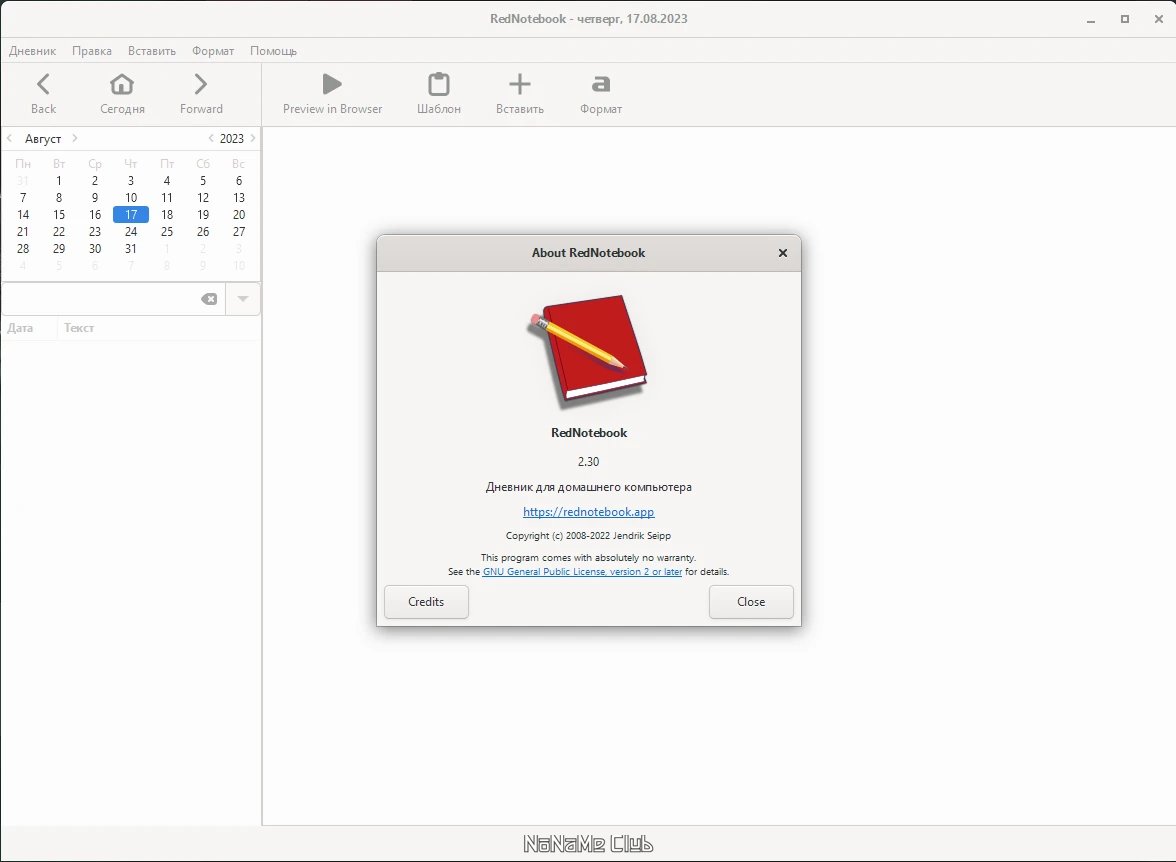Image resolution: width=1176 pixels, height=862 pixels.
Task: Select day 18 in the calendar
Action: [166, 215]
